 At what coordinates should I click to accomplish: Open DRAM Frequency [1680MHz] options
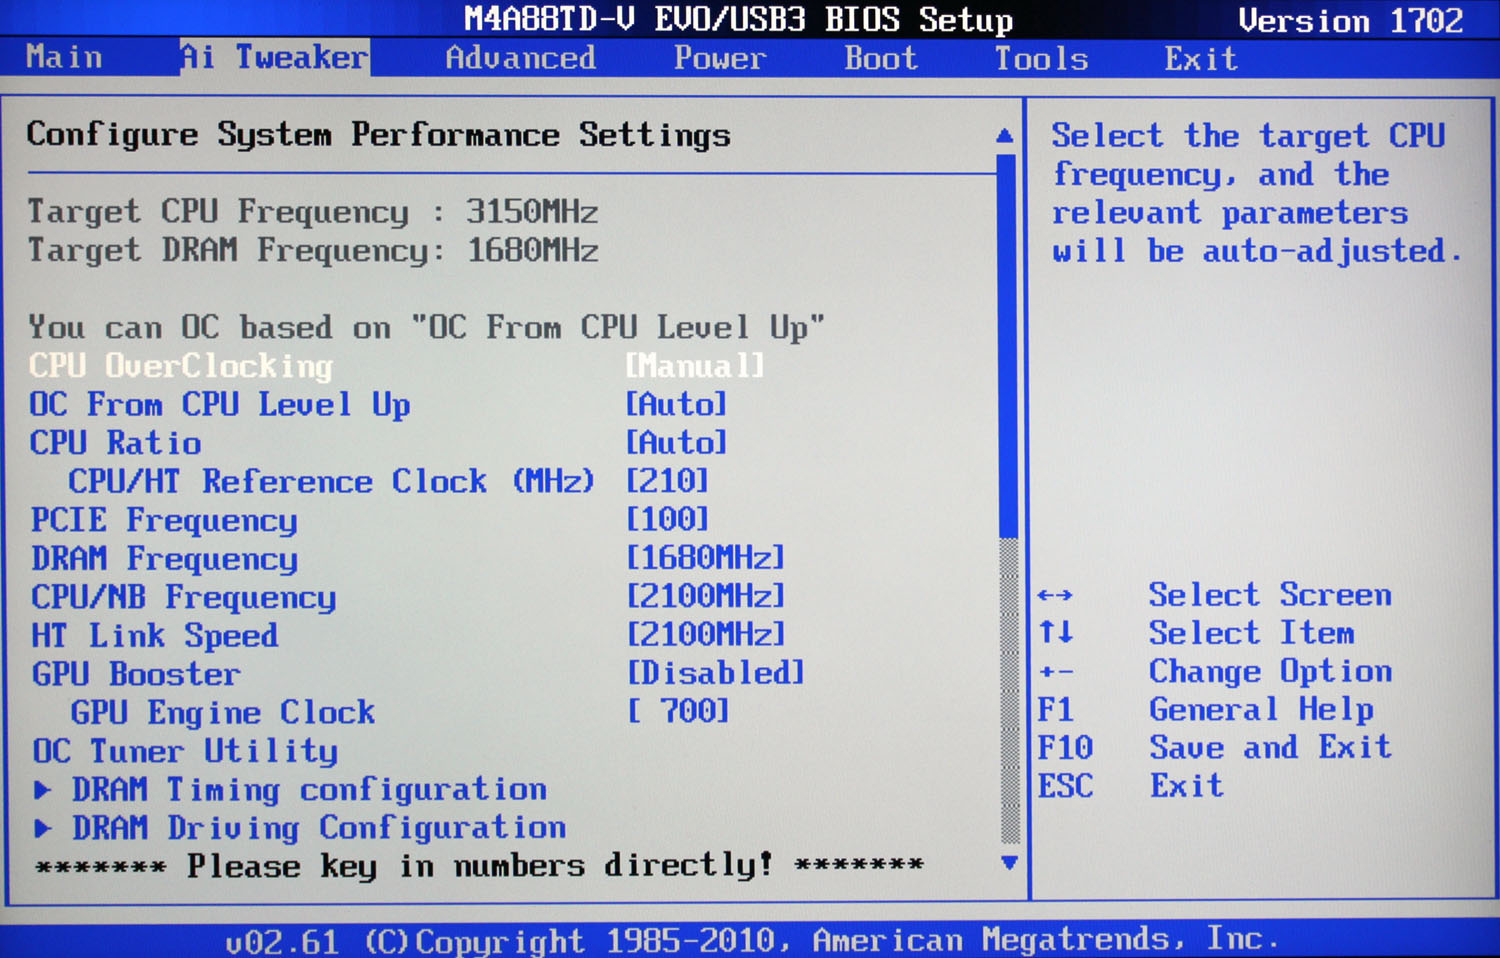point(706,557)
